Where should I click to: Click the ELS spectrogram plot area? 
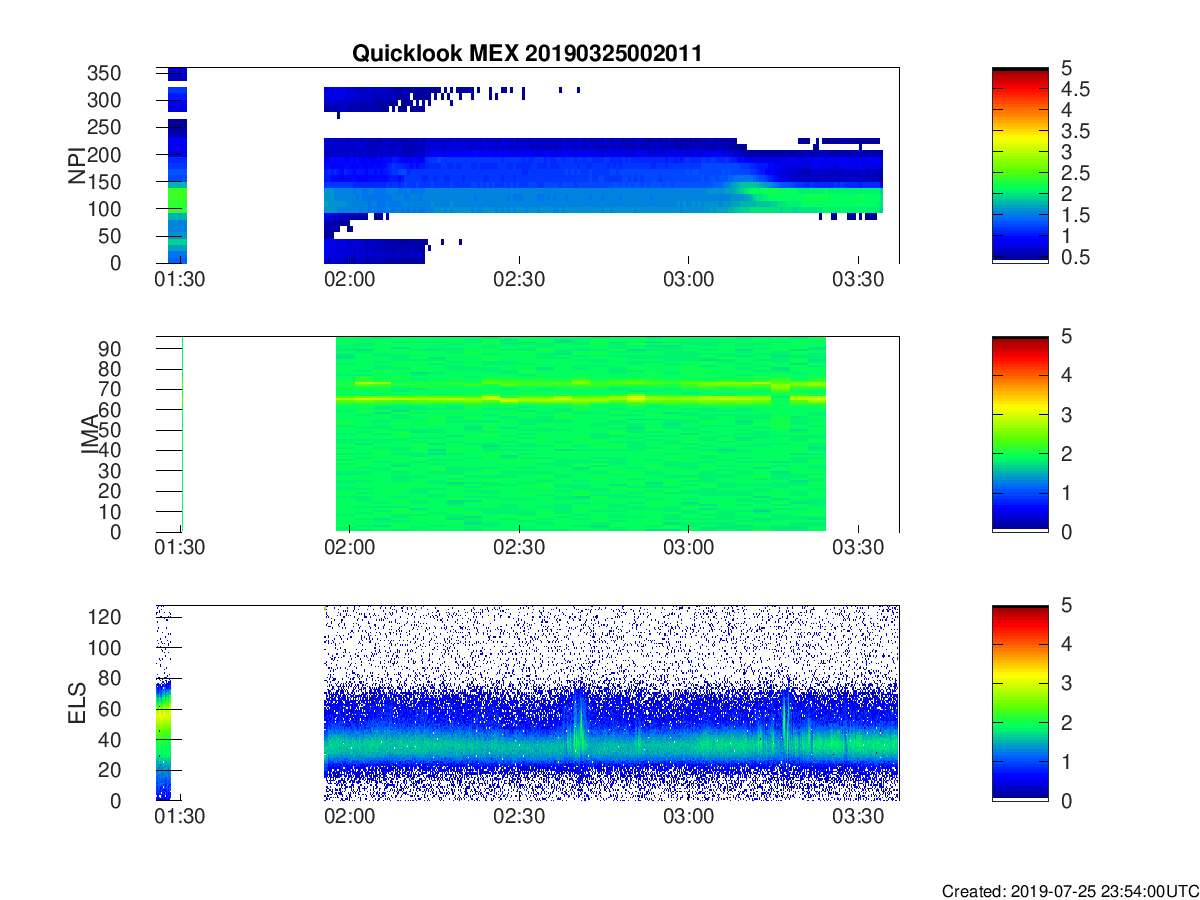[528, 703]
